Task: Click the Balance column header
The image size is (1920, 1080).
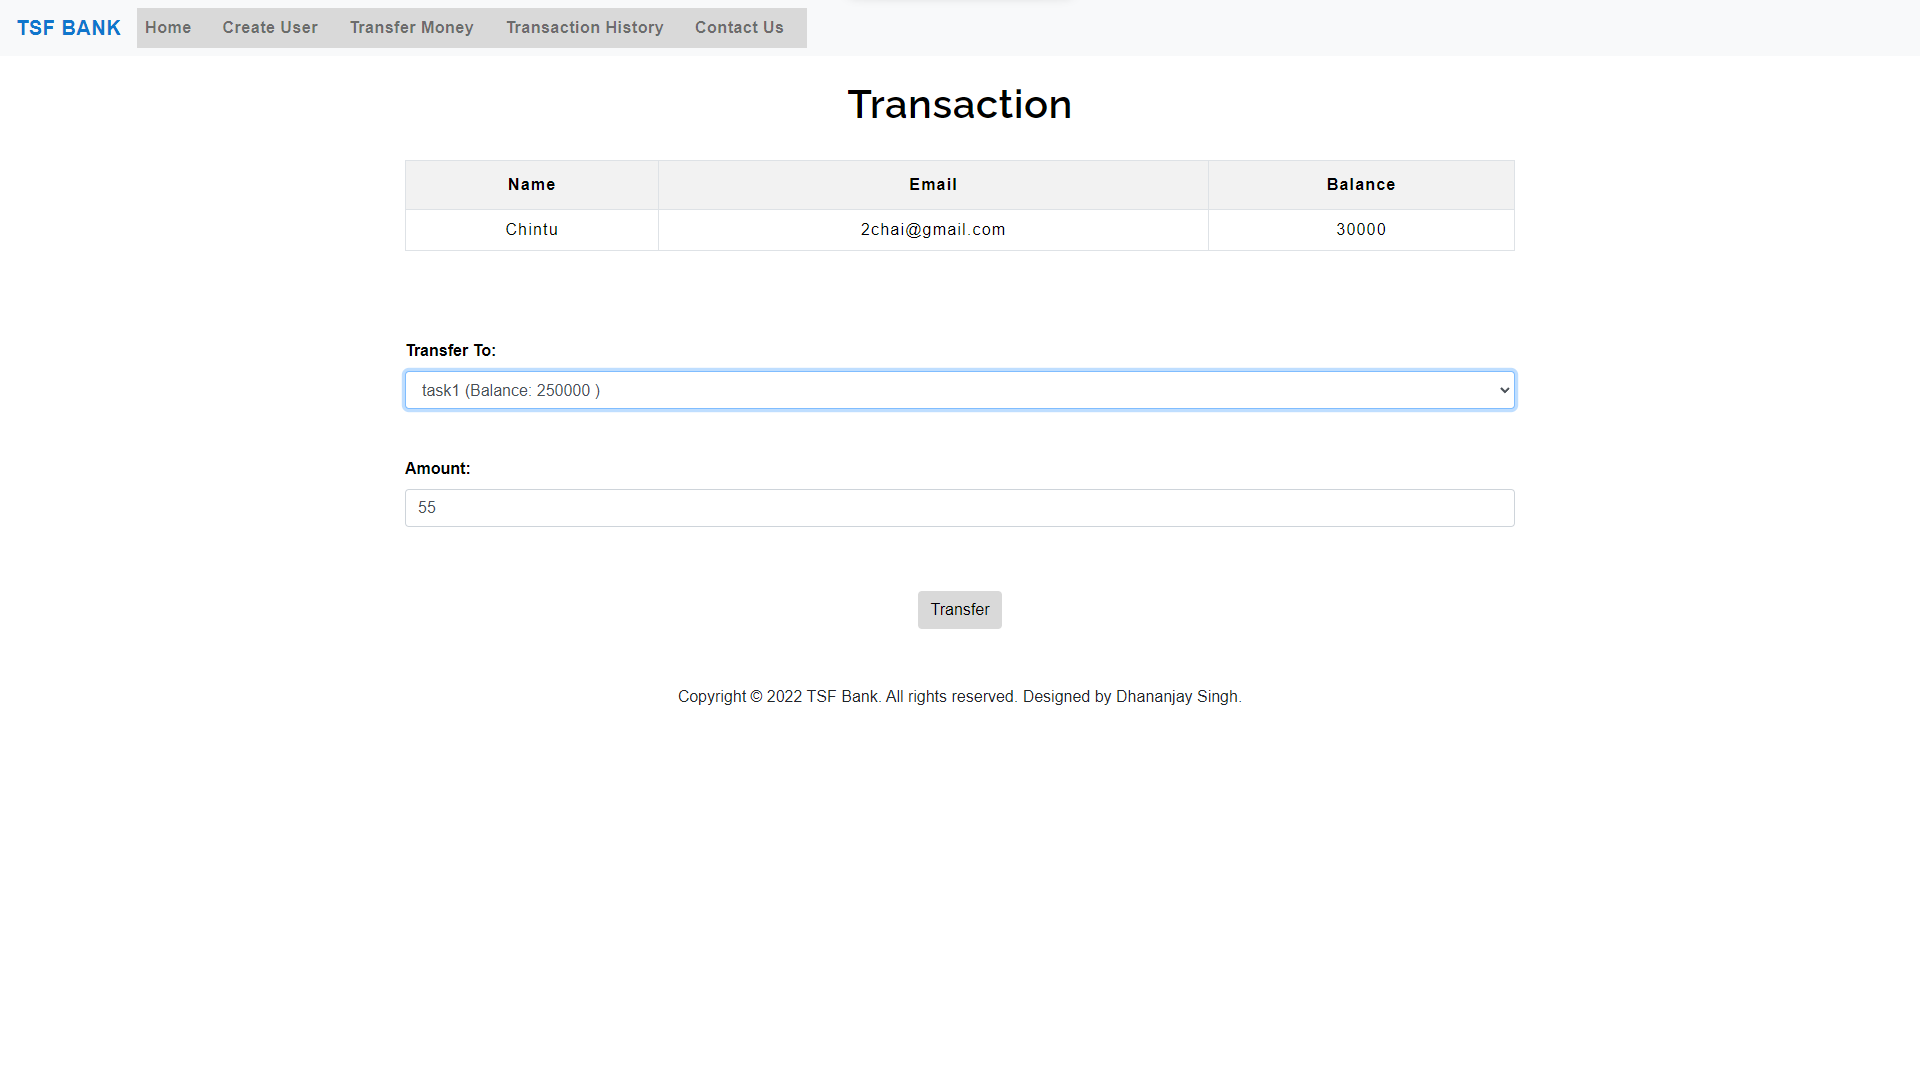Action: (x=1360, y=184)
